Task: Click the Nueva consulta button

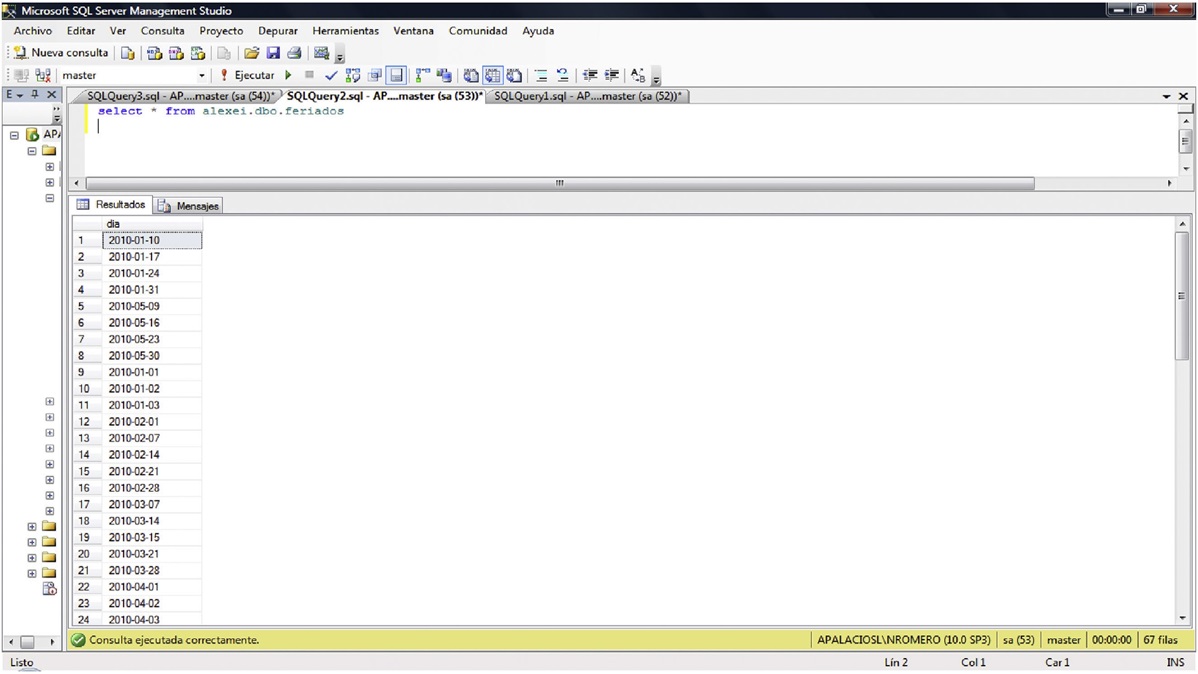Action: (x=61, y=53)
